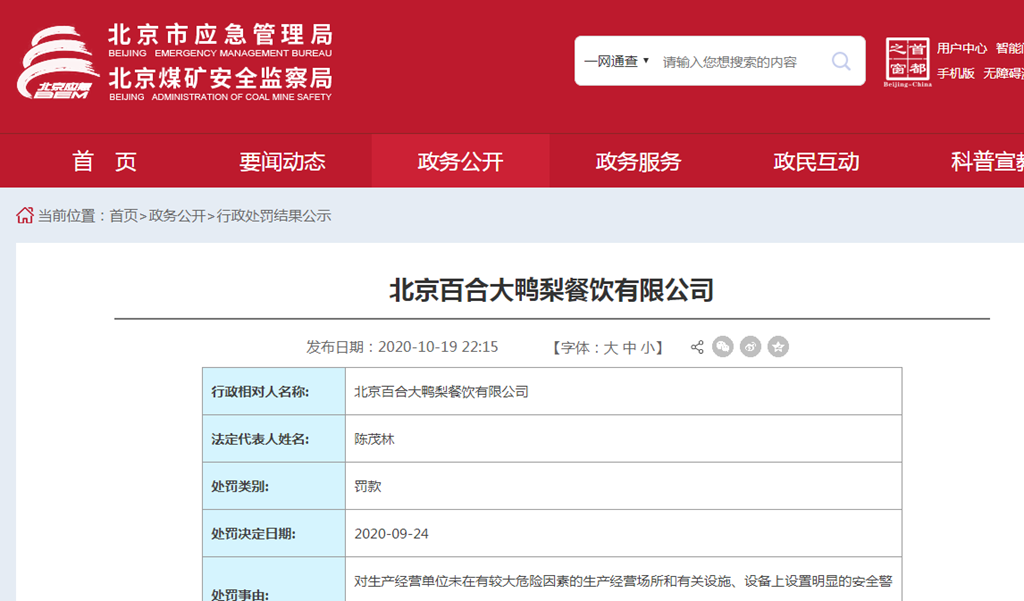Open the 首都之窗 Beijing-China seal icon
Image resolution: width=1024 pixels, height=601 pixels.
[907, 61]
